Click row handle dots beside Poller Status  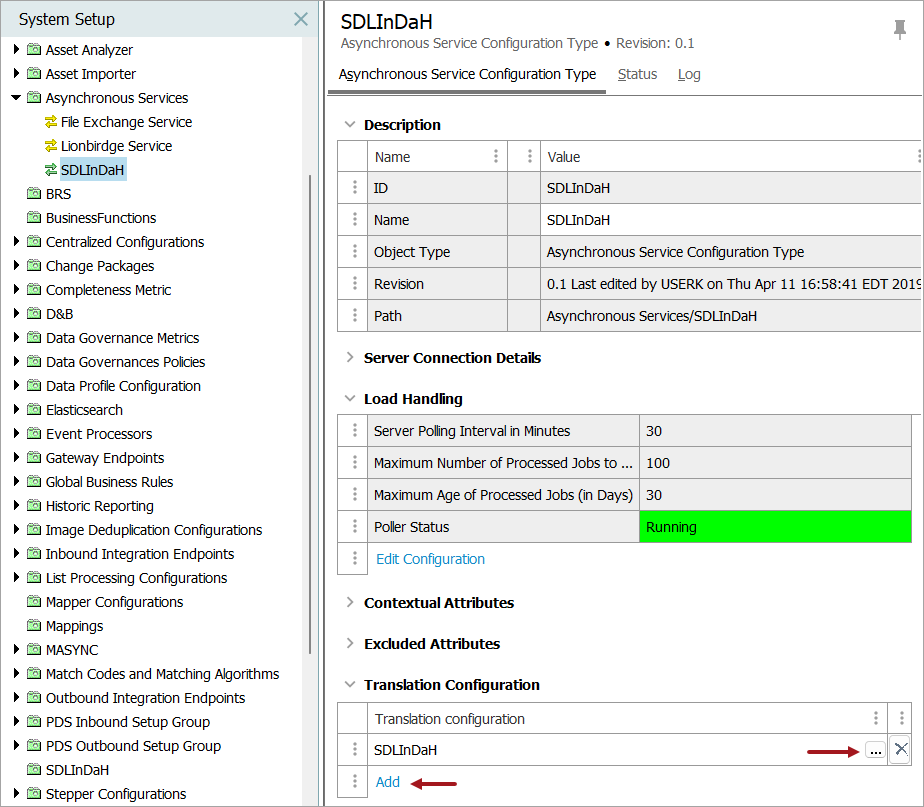(x=353, y=527)
